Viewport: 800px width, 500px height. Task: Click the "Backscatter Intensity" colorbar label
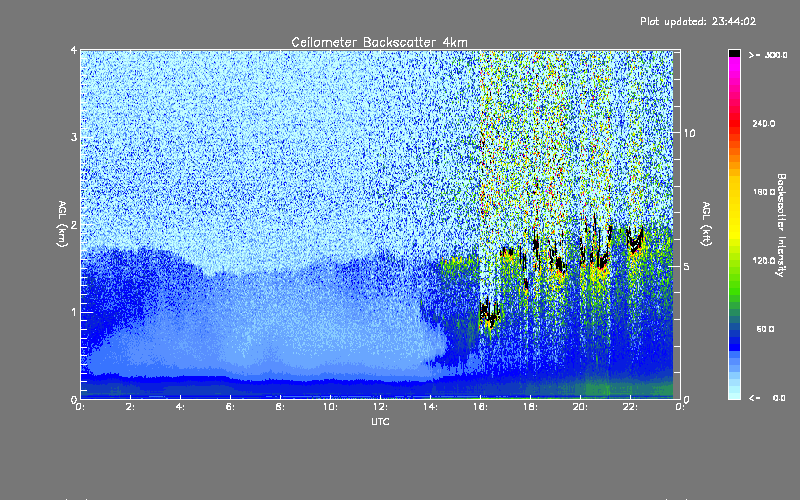781,225
